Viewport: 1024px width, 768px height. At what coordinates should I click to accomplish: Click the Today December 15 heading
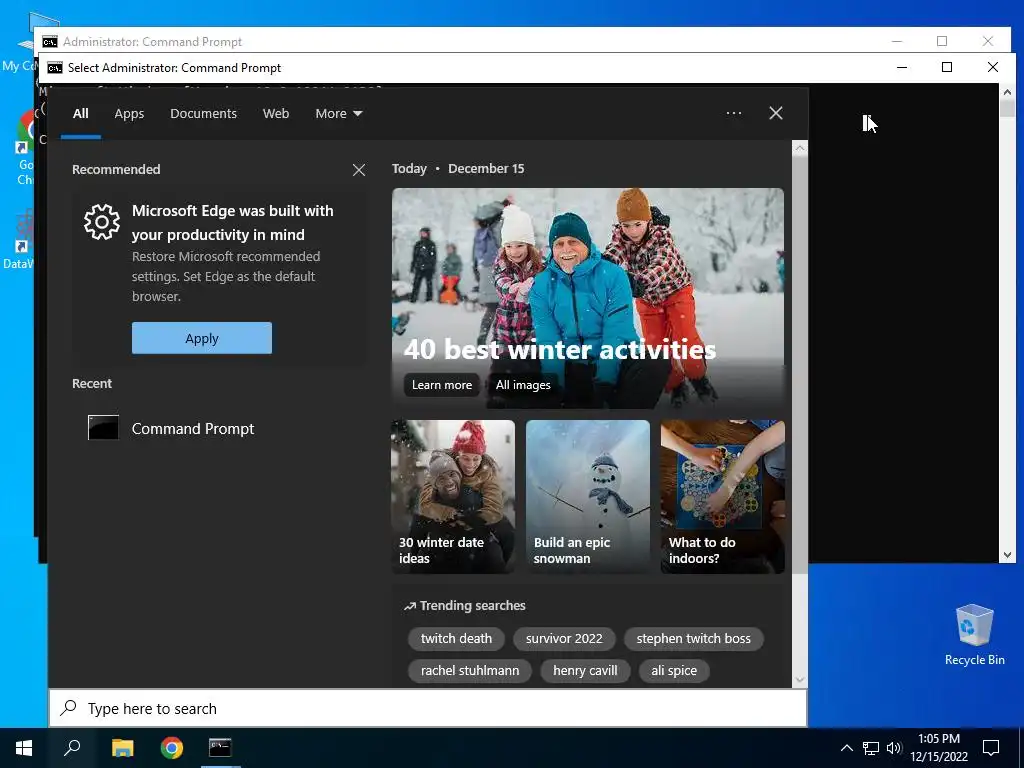[x=458, y=168]
